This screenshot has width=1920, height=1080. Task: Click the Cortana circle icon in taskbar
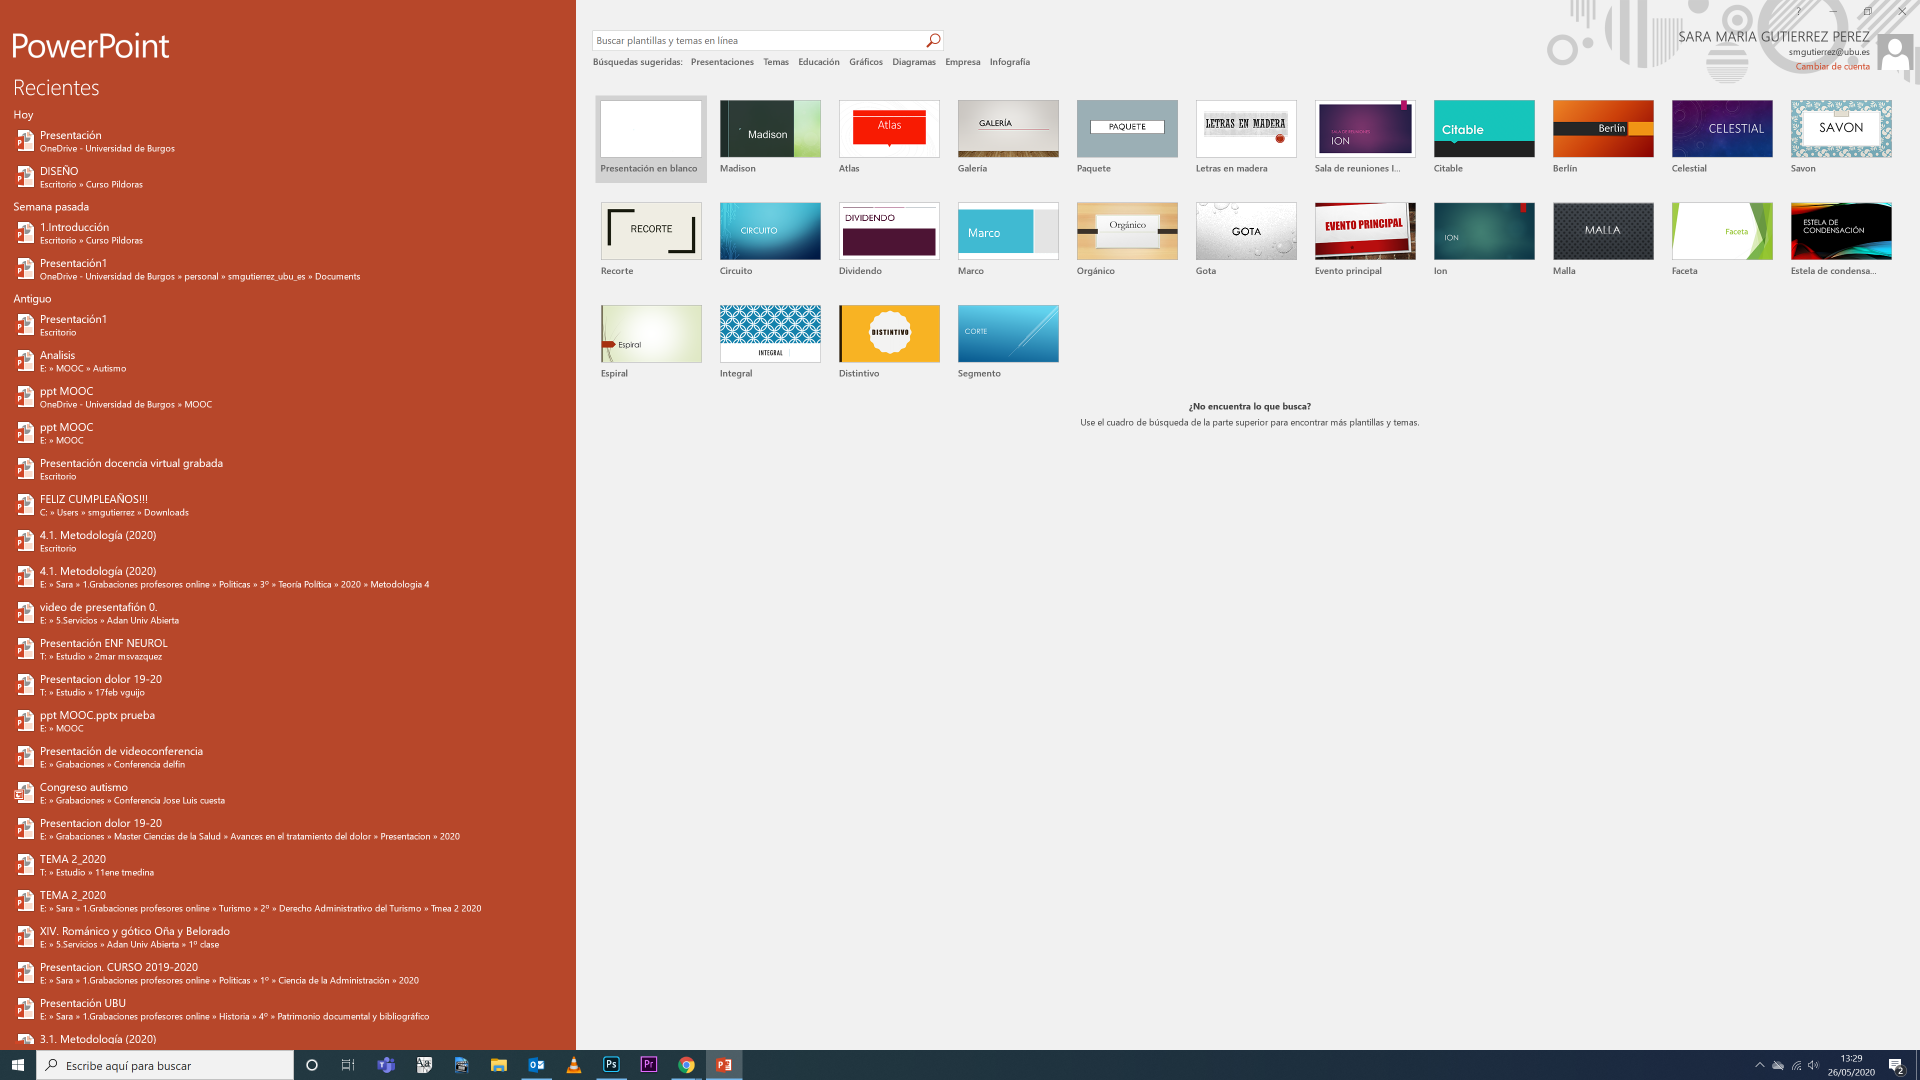tap(311, 1065)
